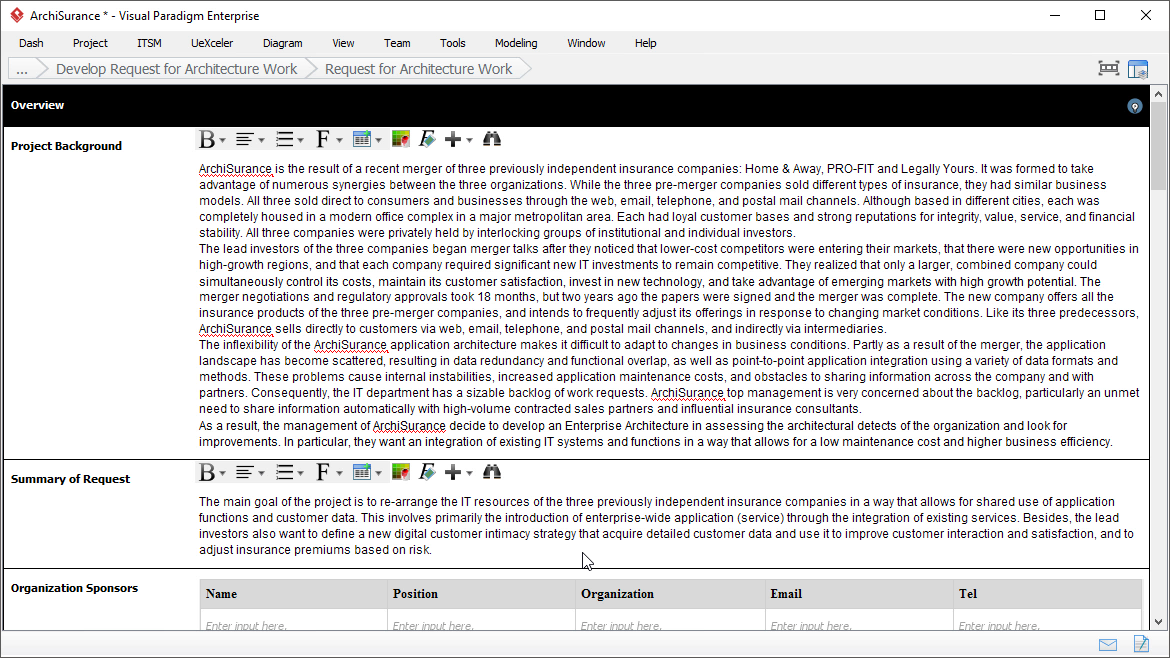Open the Dash menu

tap(31, 43)
